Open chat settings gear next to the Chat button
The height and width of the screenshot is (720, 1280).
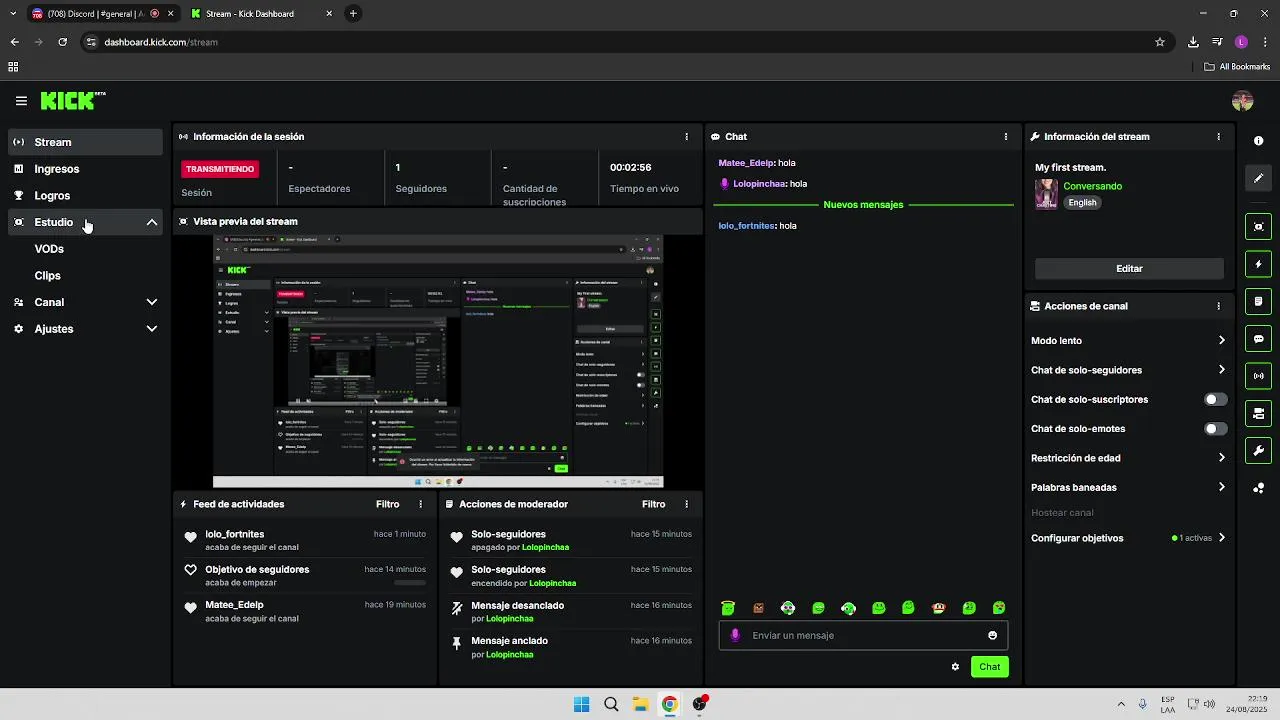[955, 667]
